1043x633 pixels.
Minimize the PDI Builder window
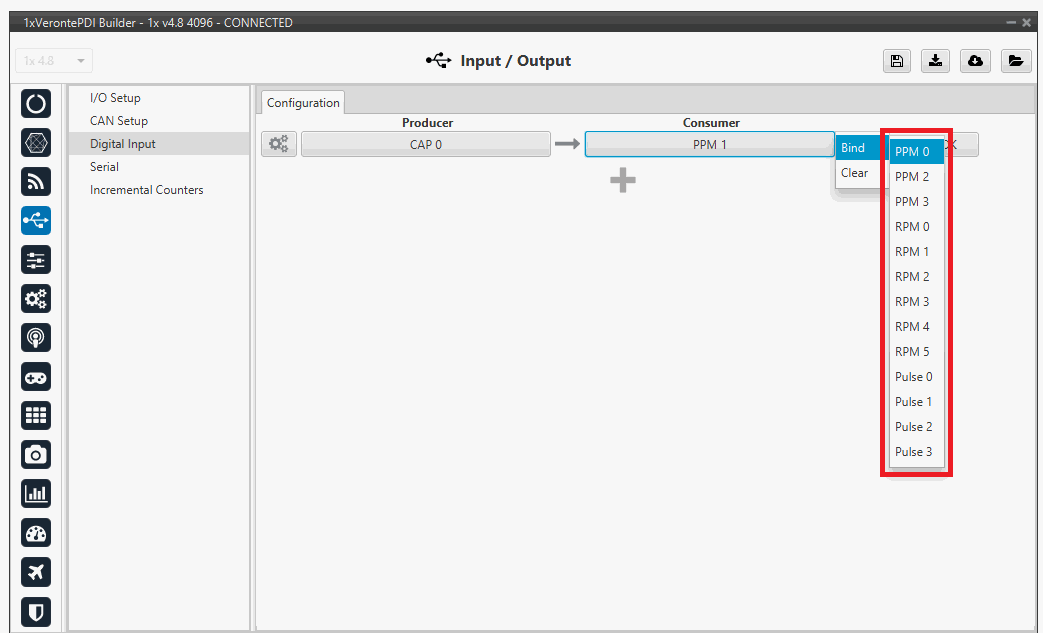click(1011, 23)
